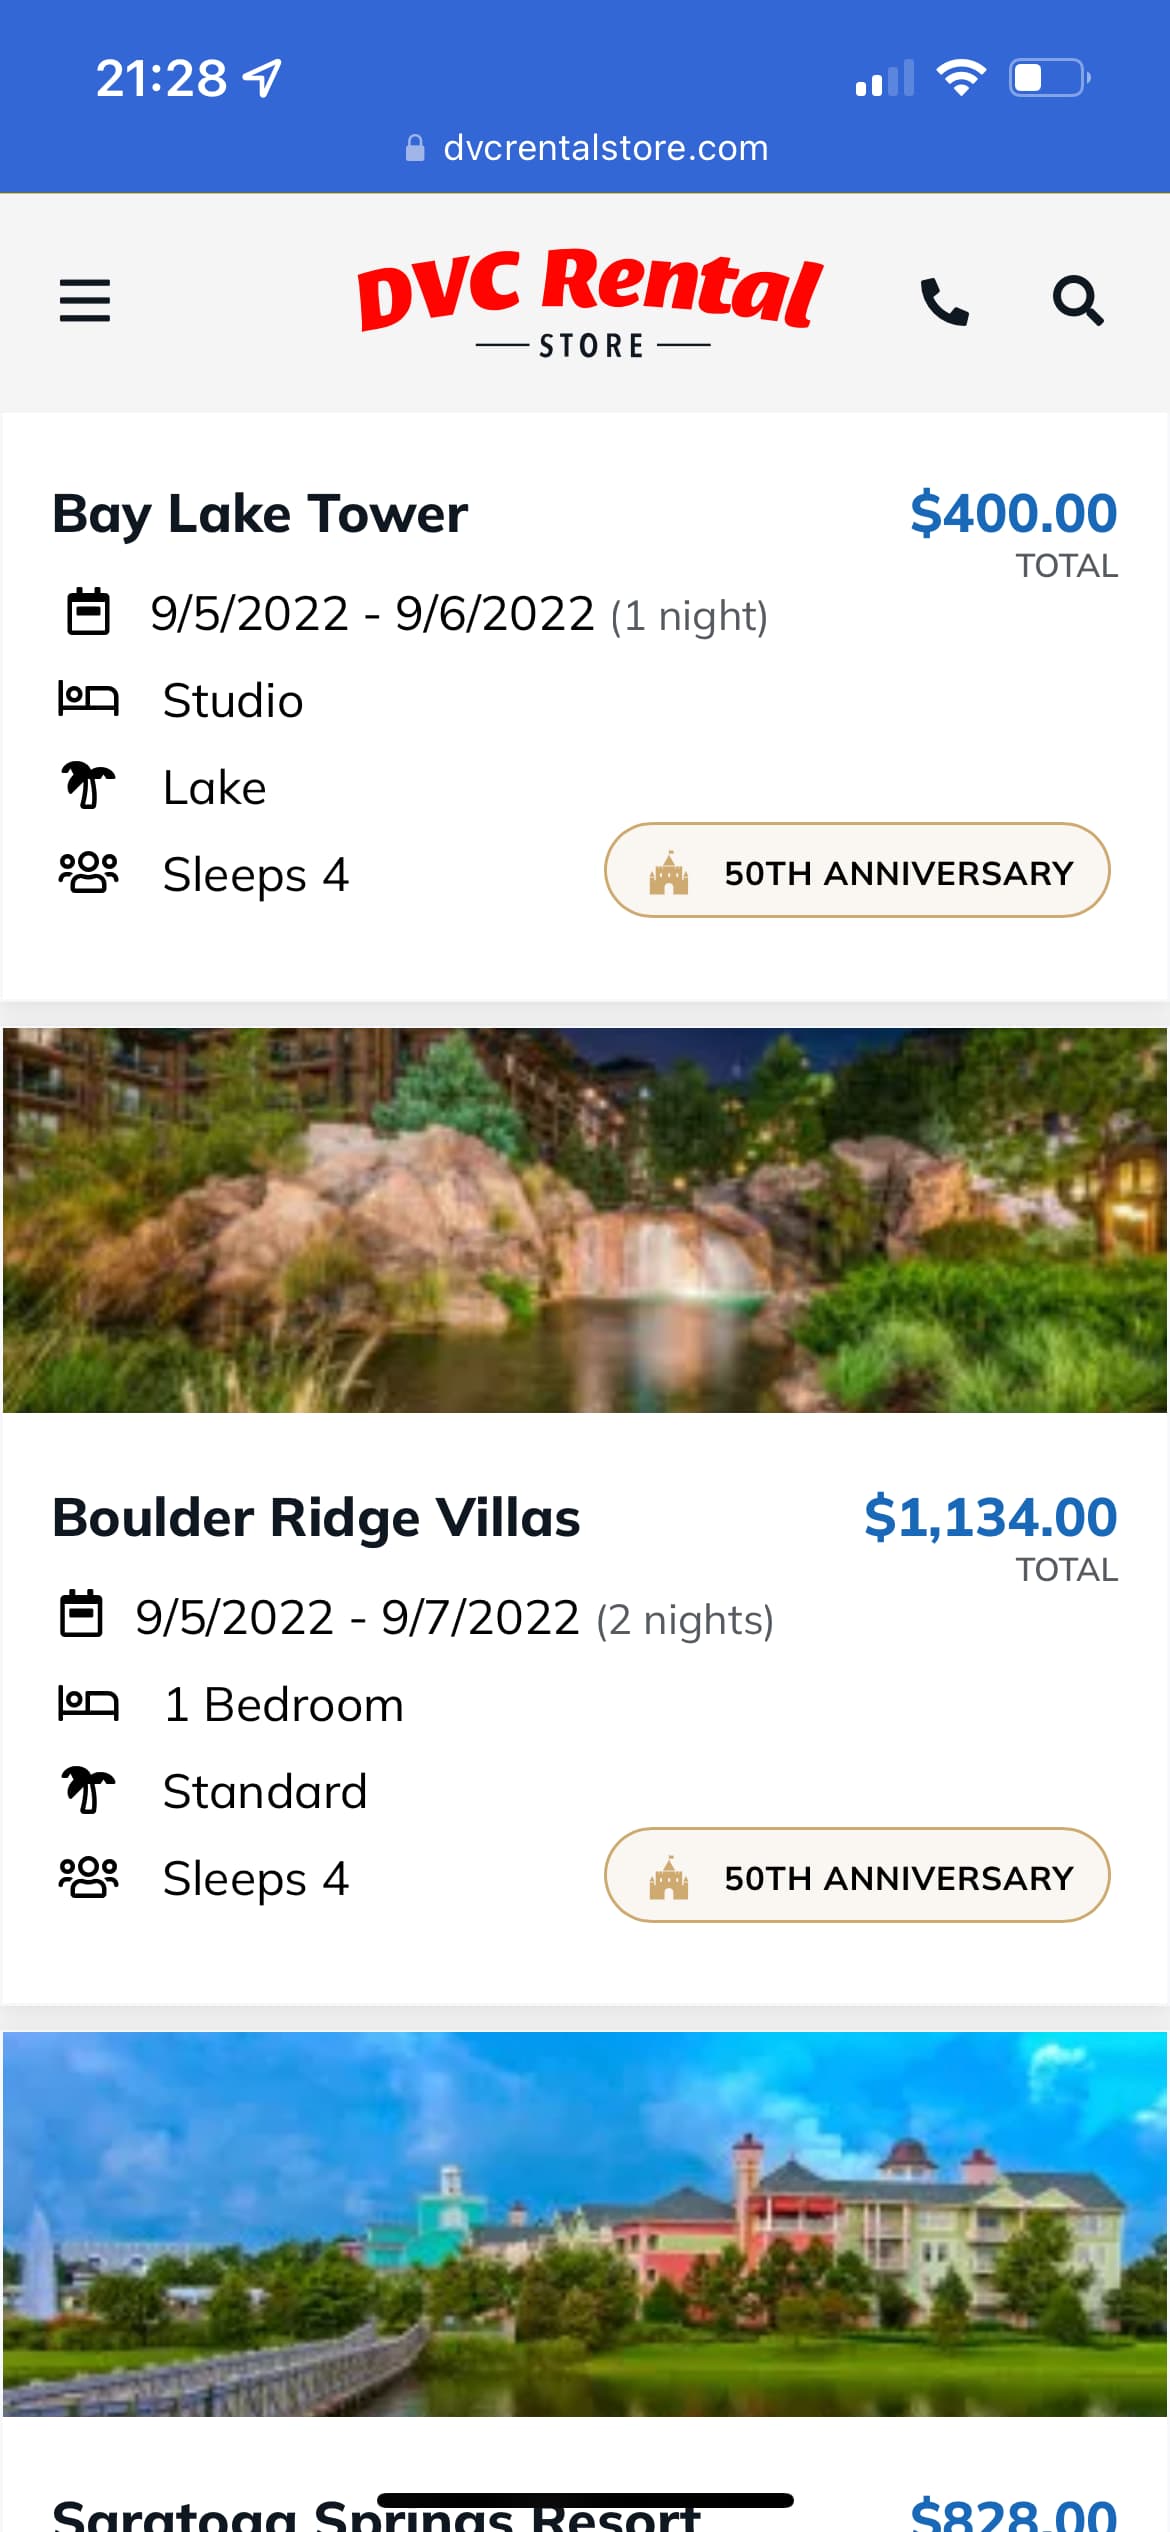
Task: Select Bay Lake Tower 50th Anniversary badge
Action: (857, 871)
